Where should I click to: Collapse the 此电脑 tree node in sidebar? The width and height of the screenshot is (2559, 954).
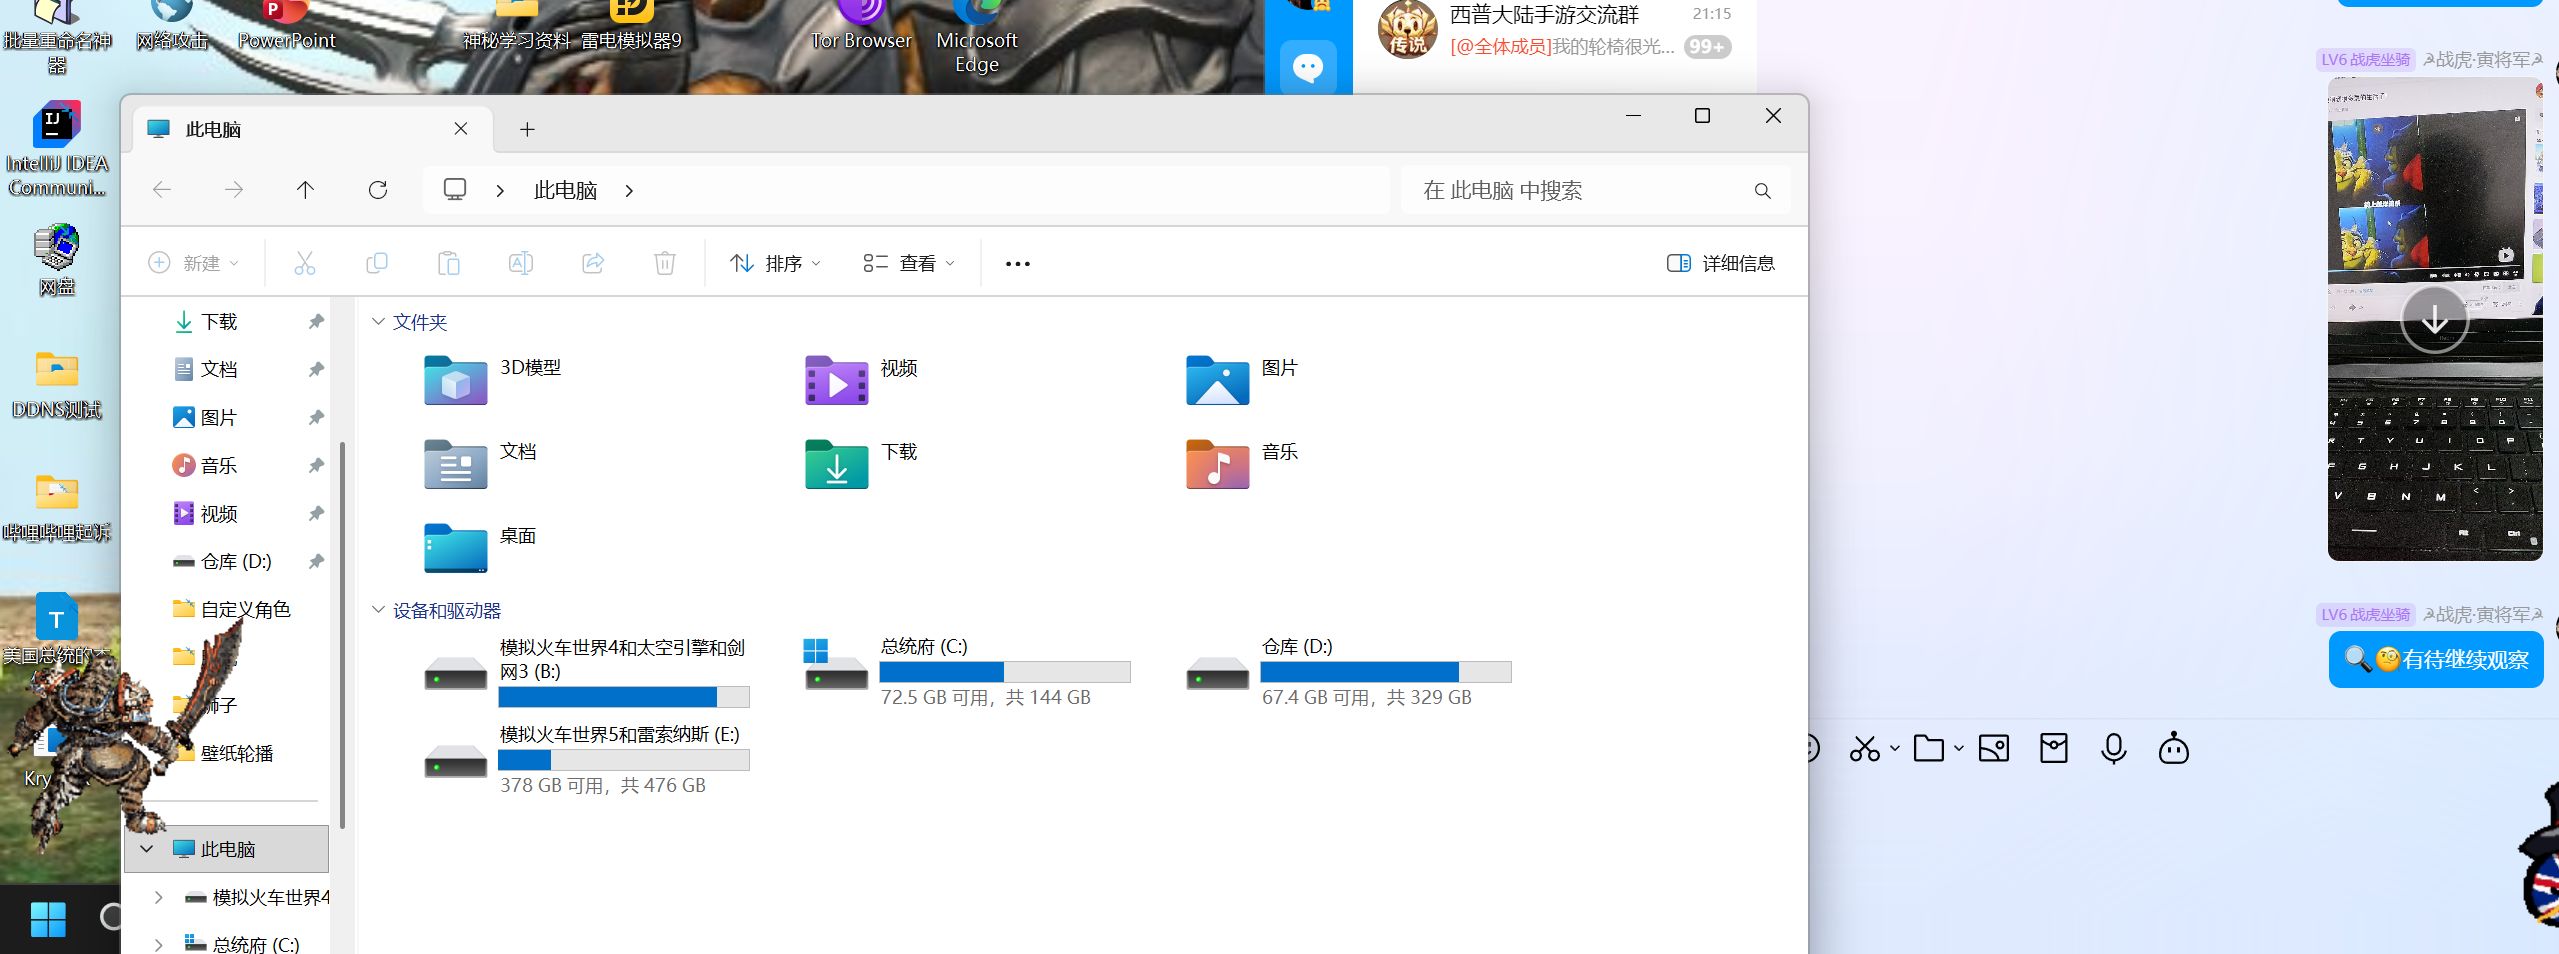pos(147,849)
